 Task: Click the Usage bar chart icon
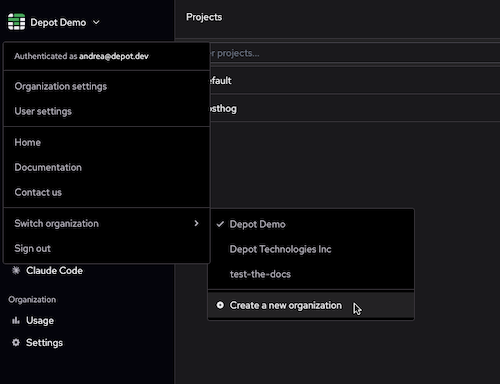pyautogui.click(x=16, y=320)
